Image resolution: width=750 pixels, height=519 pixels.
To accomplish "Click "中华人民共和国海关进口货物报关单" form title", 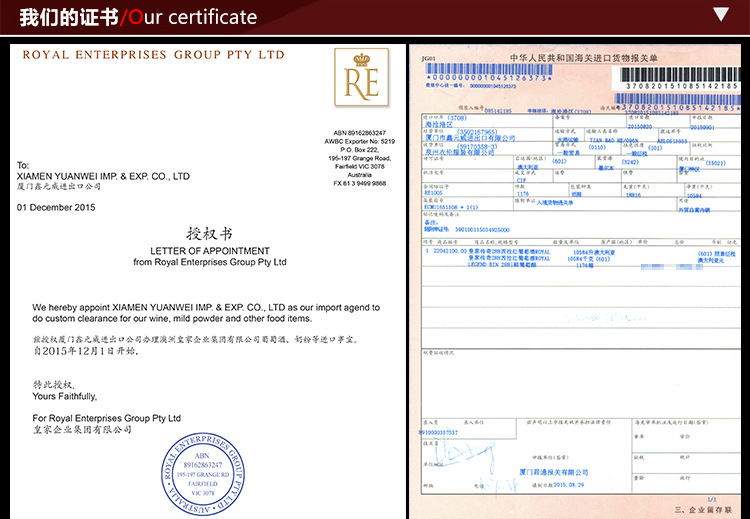I will 584,58.
